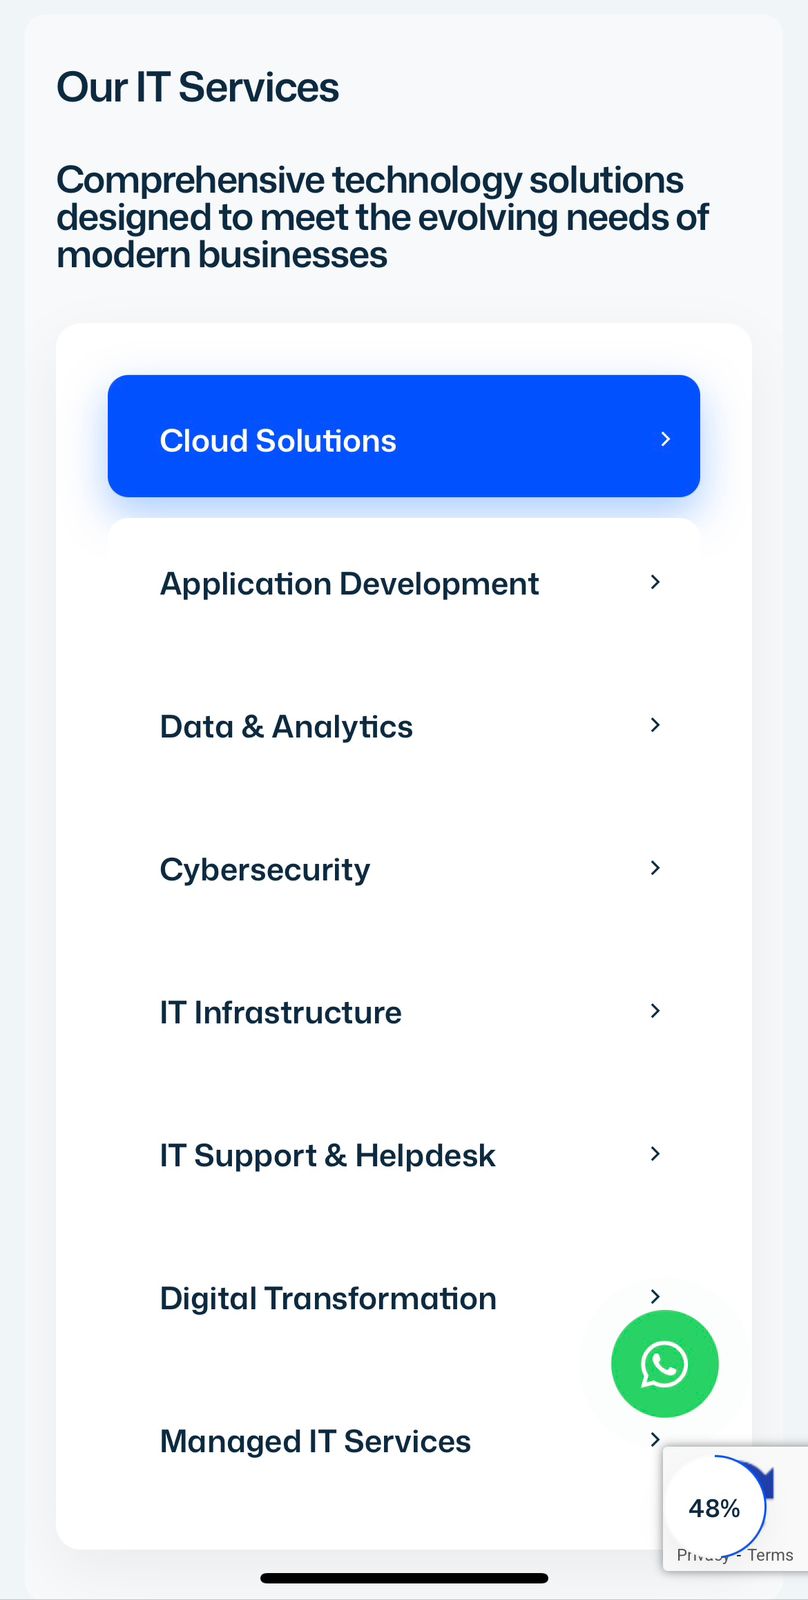Expand the IT Infrastructure chevron
This screenshot has width=808, height=1600.
(655, 1011)
